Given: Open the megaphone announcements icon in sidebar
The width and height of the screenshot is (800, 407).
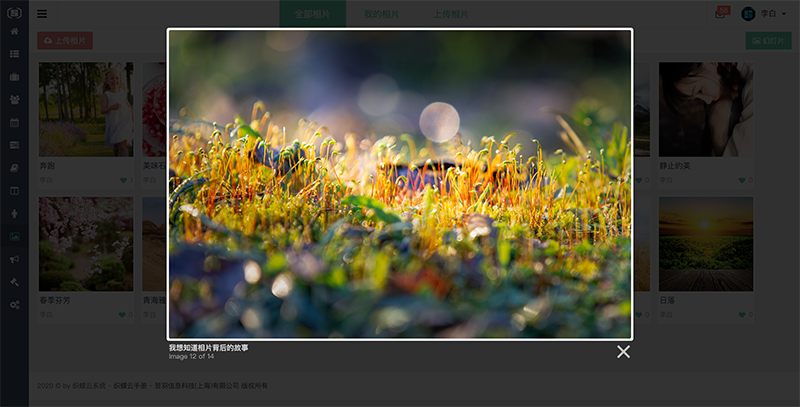Looking at the screenshot, I should pos(14,260).
